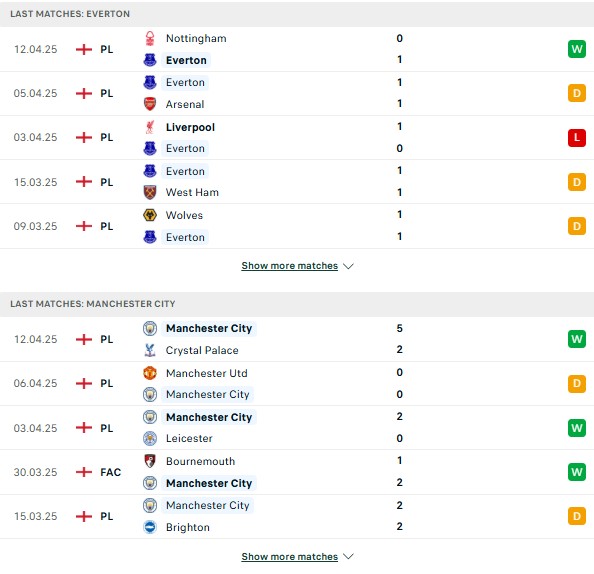Click the Bournemouth club crest icon
The image size is (594, 574).
coord(150,461)
